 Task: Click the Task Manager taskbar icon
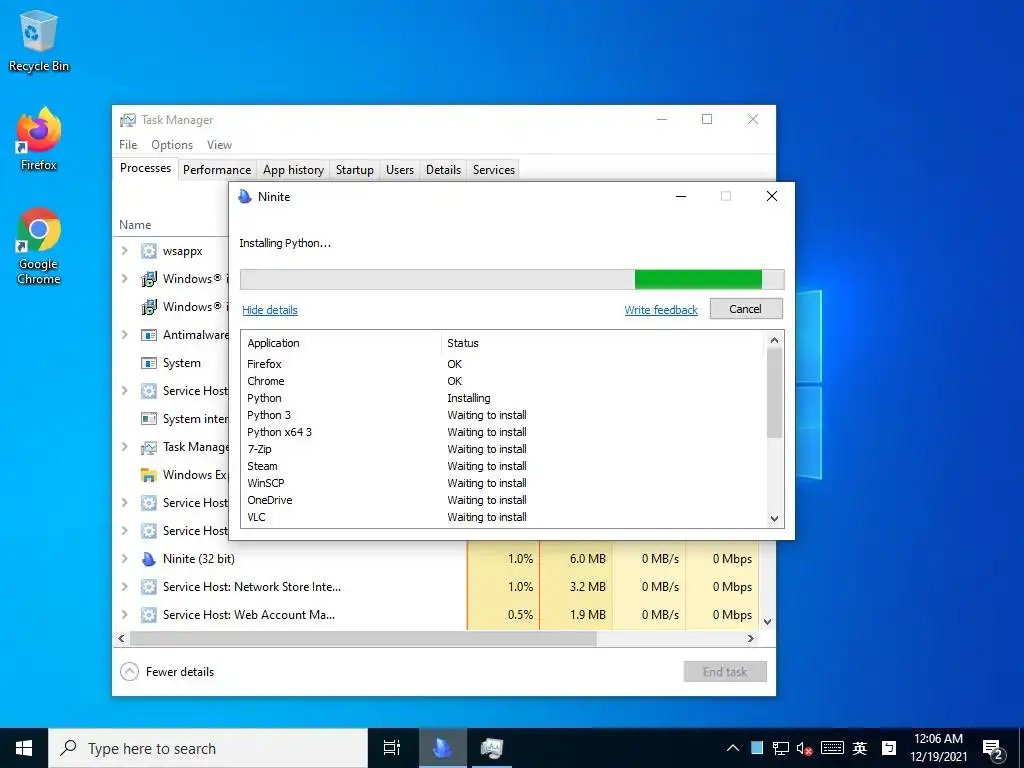pyautogui.click(x=492, y=748)
